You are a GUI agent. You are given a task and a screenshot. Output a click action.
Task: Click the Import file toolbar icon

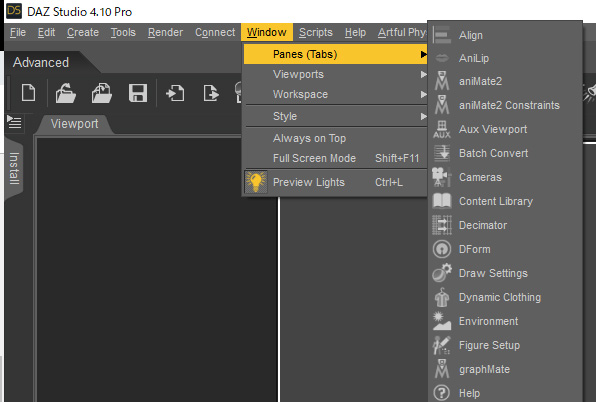tap(175, 93)
